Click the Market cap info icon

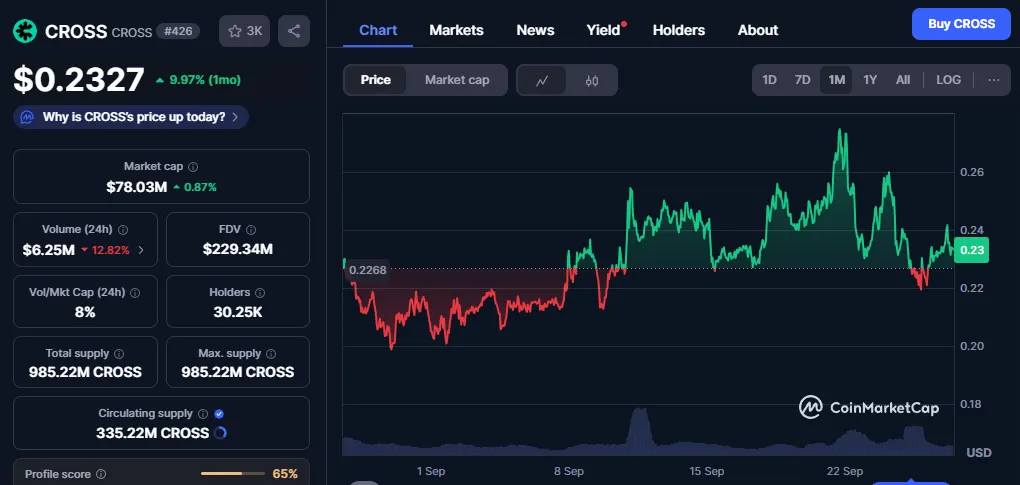click(x=194, y=167)
